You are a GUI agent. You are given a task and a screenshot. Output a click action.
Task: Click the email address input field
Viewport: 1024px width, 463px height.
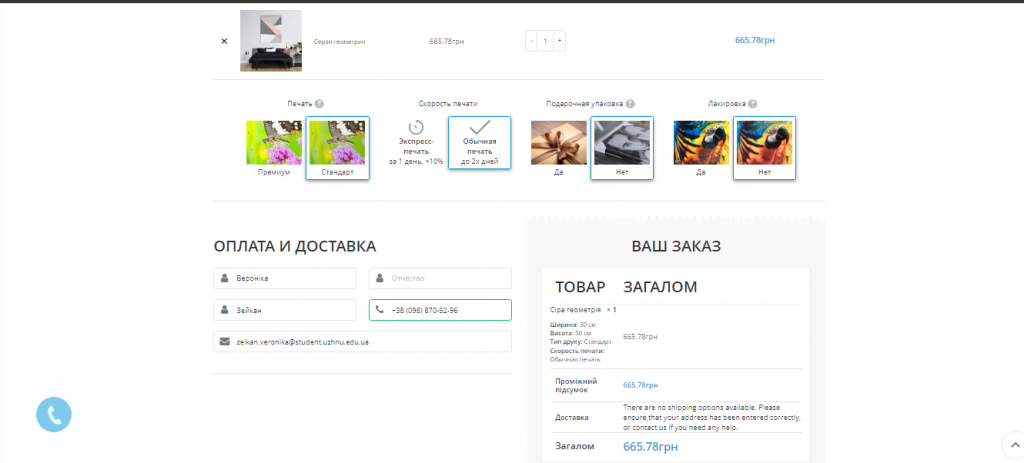(362, 342)
